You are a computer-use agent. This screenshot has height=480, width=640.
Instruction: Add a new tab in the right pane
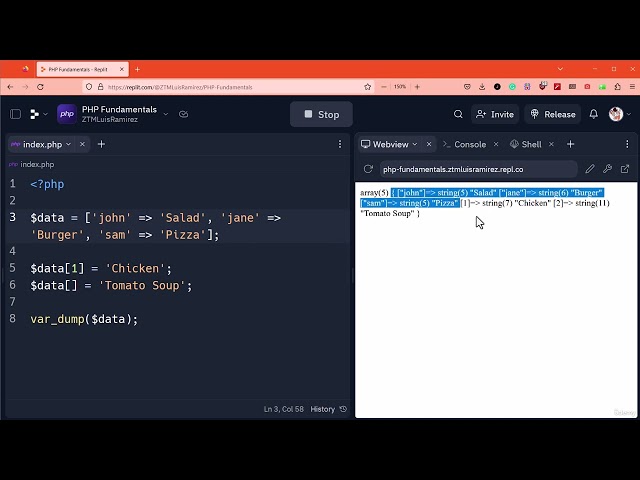[571, 144]
